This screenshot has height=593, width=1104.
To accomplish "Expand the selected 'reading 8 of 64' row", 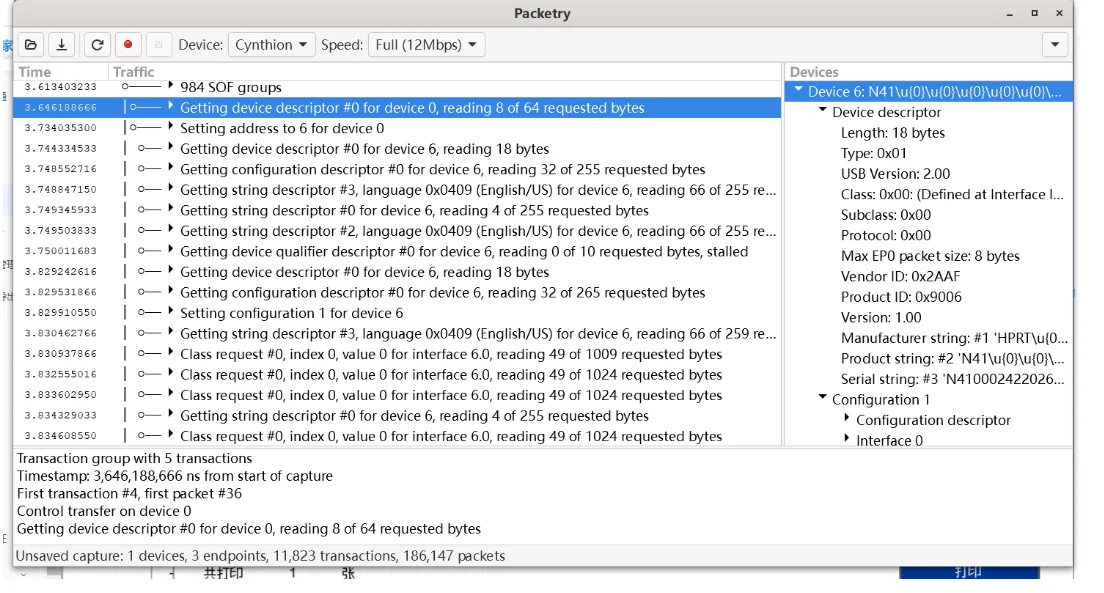I will pyautogui.click(x=170, y=107).
